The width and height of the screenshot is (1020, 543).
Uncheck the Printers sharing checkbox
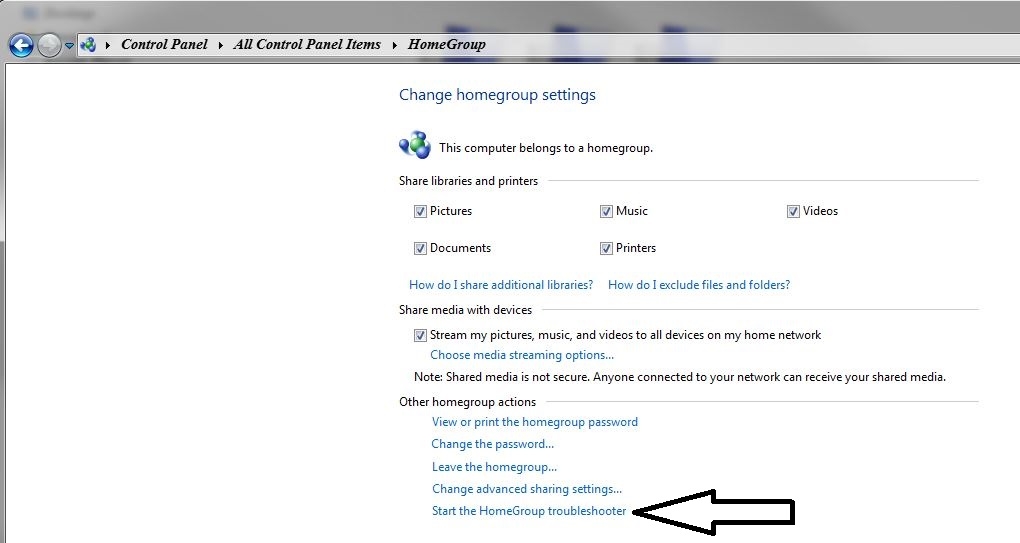point(606,248)
